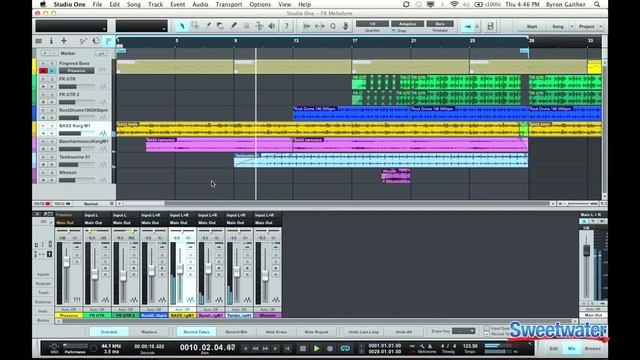The image size is (640, 360).
Task: Click the Rewind transport button
Action: point(256,348)
